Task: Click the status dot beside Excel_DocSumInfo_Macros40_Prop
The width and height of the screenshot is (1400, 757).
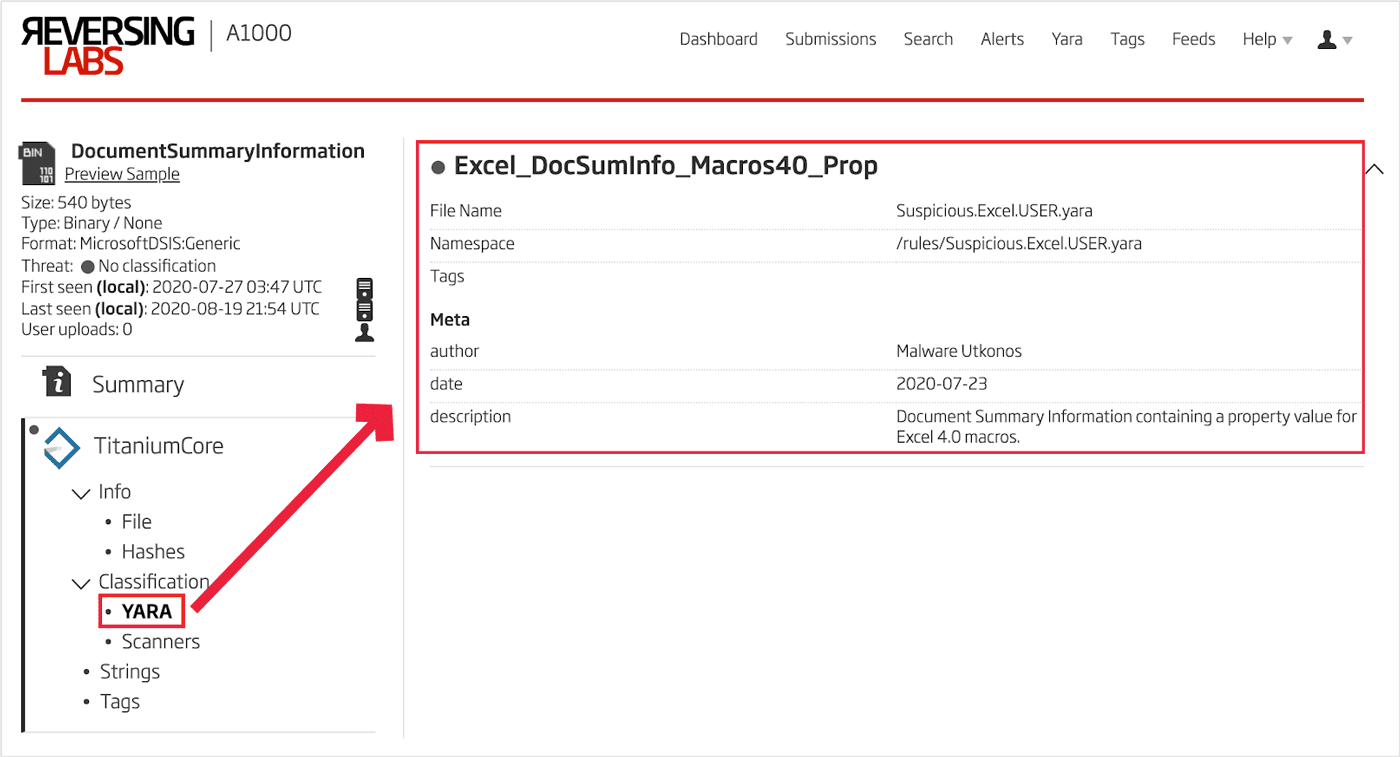Action: tap(438, 167)
